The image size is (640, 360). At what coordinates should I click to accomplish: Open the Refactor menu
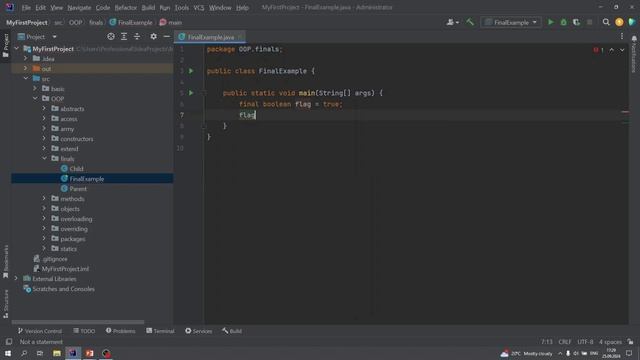click(126, 8)
